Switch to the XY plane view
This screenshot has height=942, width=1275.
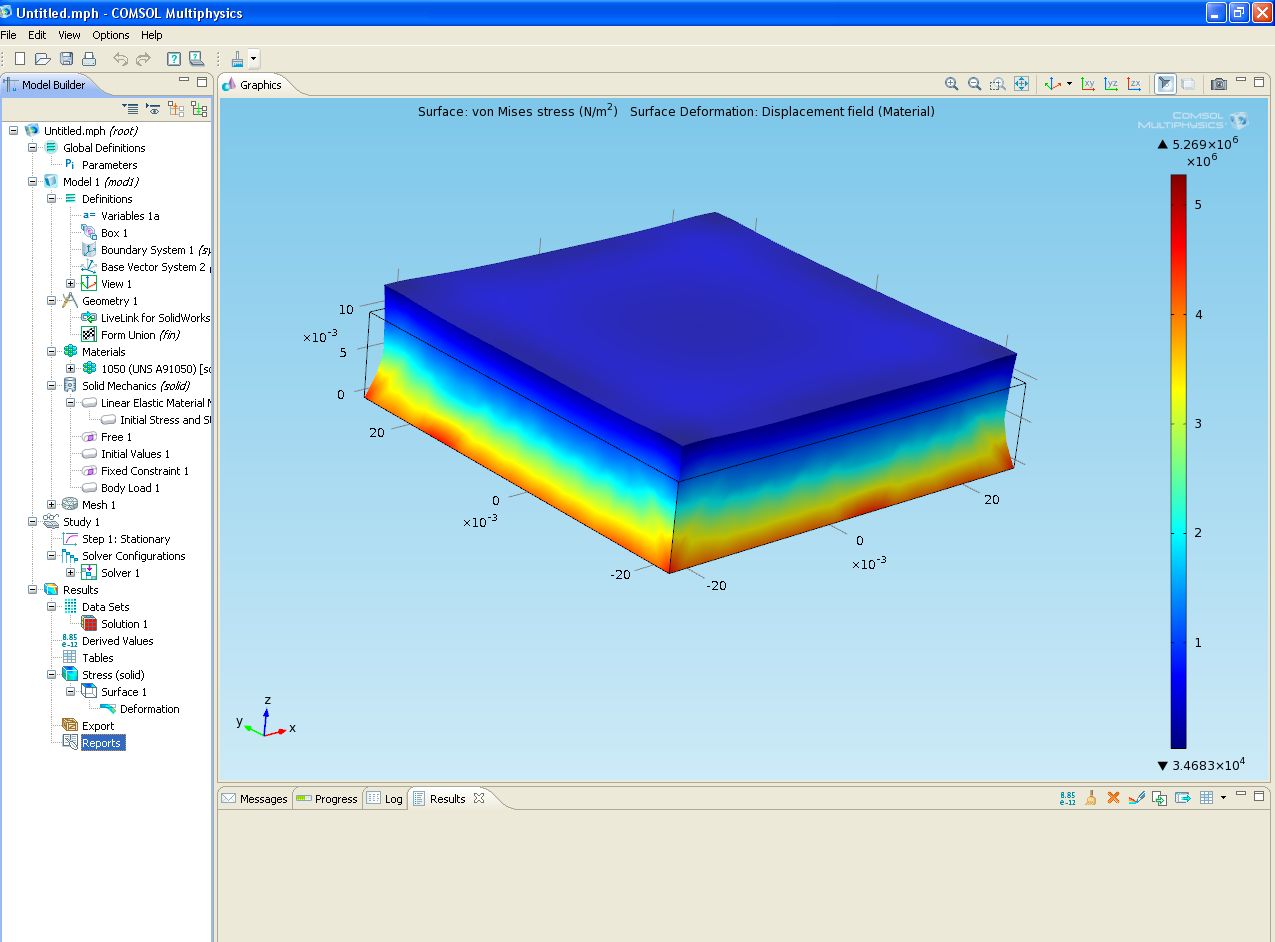pos(1088,85)
